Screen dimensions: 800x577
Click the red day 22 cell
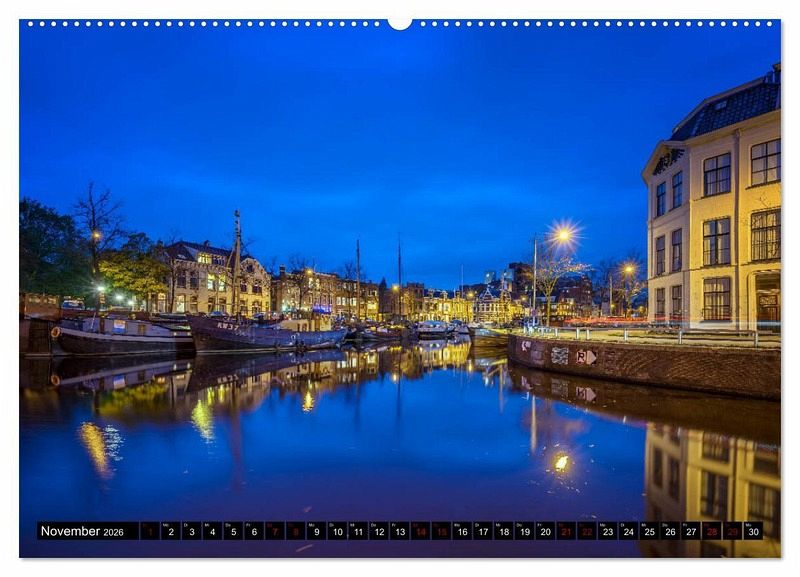[588, 531]
